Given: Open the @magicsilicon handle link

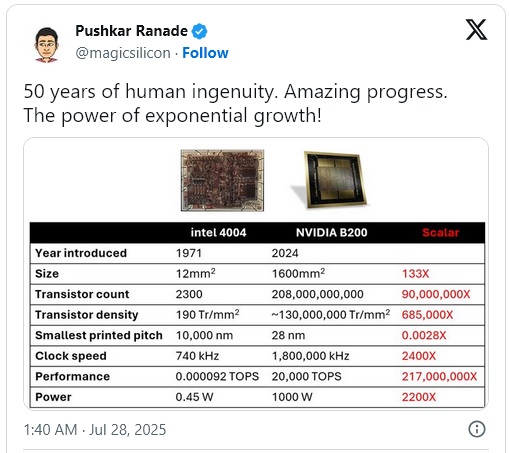Looking at the screenshot, I should click(x=123, y=53).
